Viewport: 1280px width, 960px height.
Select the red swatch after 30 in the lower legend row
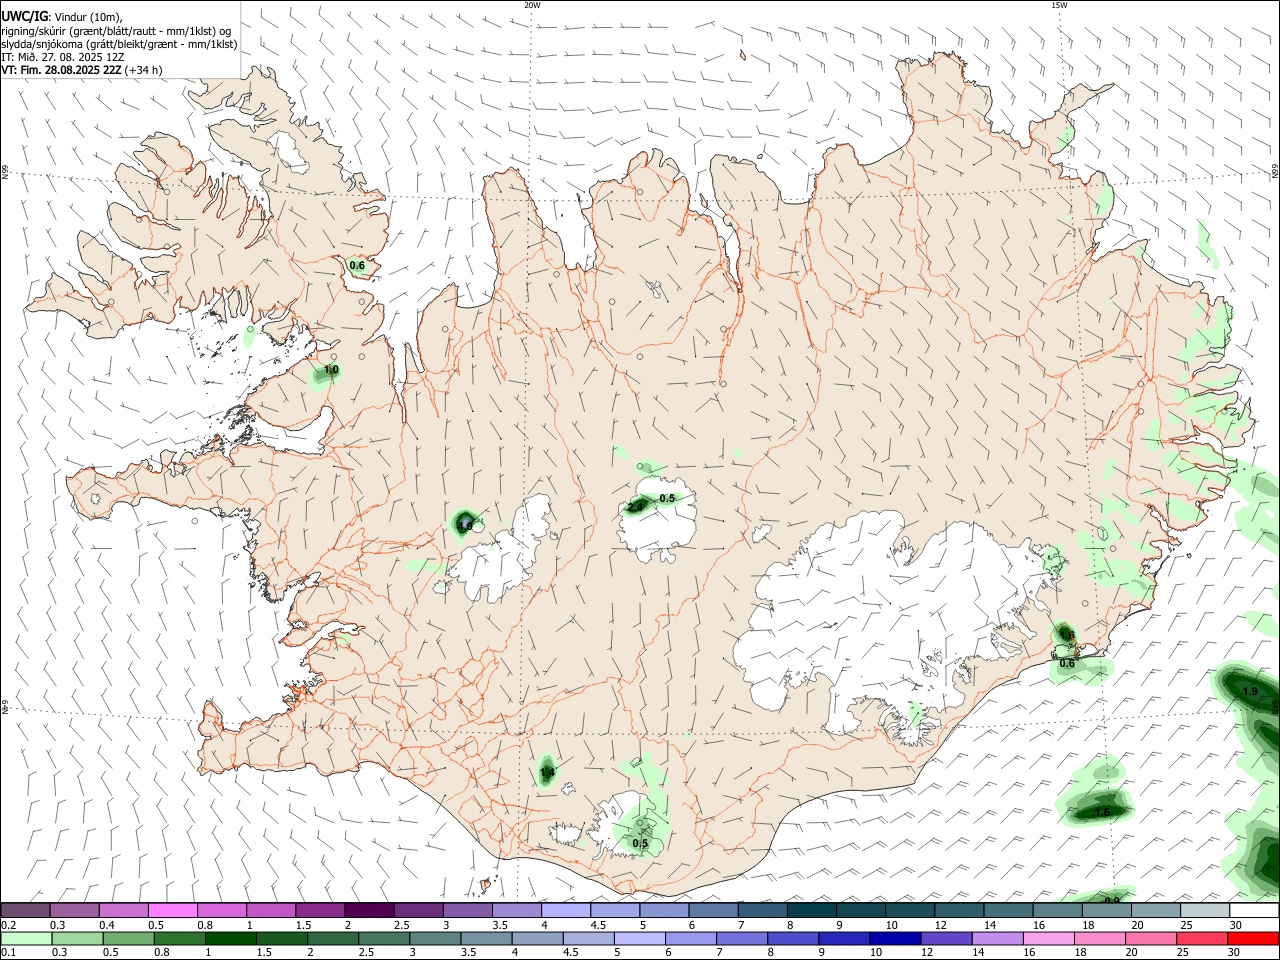1253,938
